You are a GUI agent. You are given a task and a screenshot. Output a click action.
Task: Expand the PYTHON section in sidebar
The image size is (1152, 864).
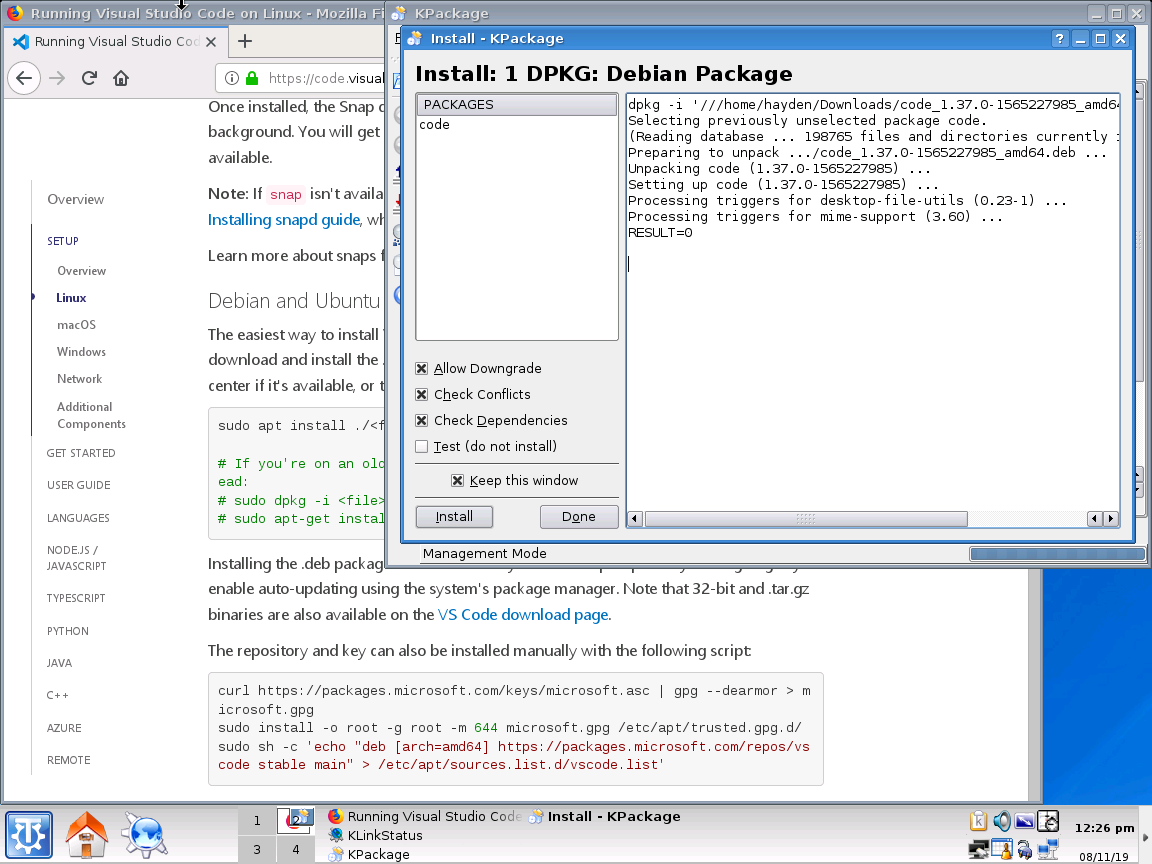pos(68,631)
